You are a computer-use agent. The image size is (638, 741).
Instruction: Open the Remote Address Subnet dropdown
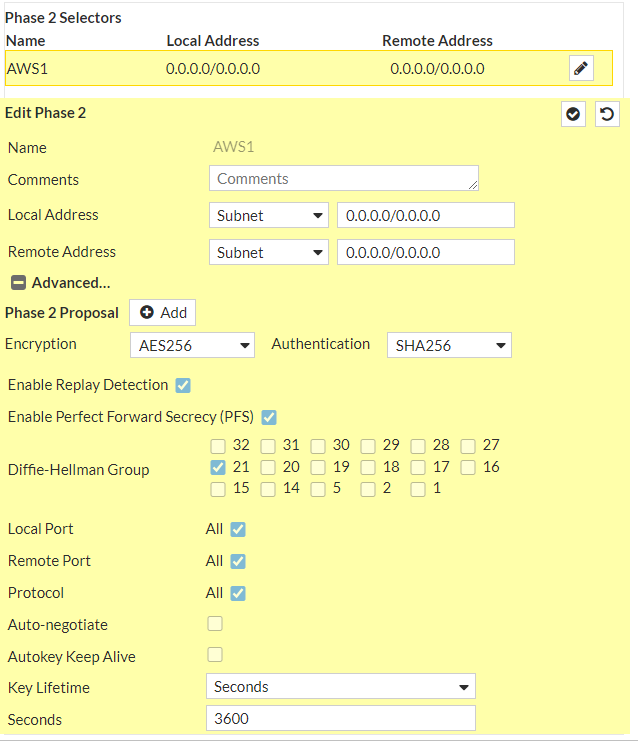click(269, 252)
